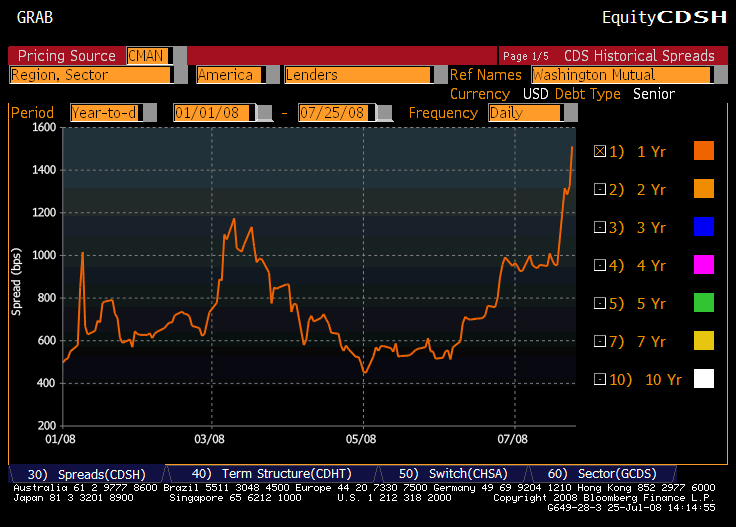Enable the 5 Yr series checkbox
This screenshot has height=527, width=736.
click(x=599, y=303)
